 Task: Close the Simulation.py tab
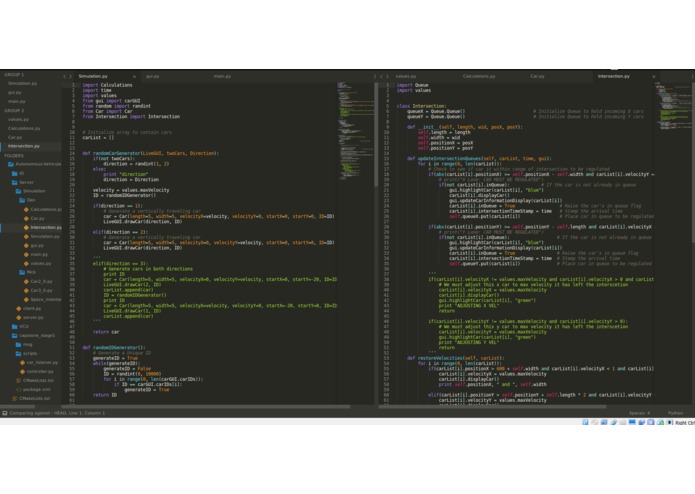pos(134,77)
